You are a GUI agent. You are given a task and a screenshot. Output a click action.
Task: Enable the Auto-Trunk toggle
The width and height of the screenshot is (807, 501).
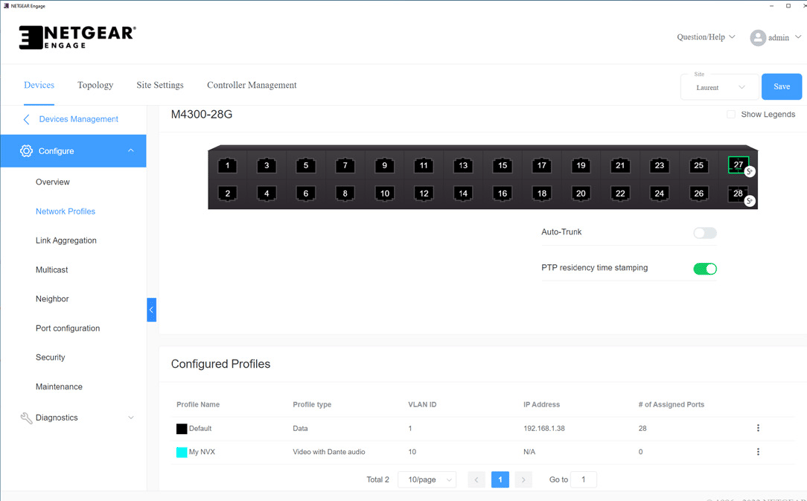(705, 233)
